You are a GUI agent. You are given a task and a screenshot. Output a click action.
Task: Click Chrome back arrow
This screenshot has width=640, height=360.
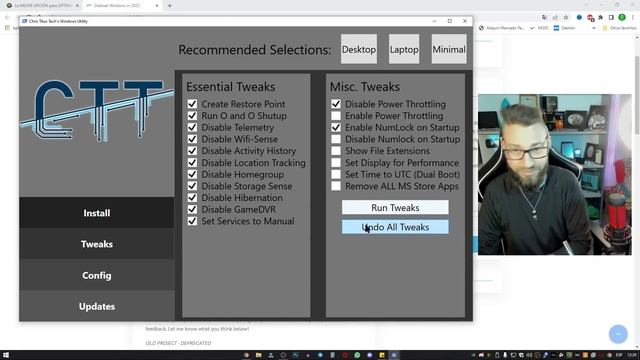pyautogui.click(x=7, y=17)
